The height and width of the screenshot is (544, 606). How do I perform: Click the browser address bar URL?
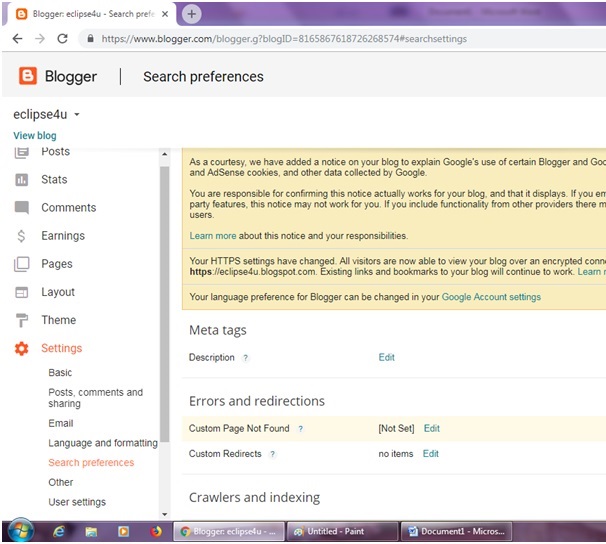284,39
